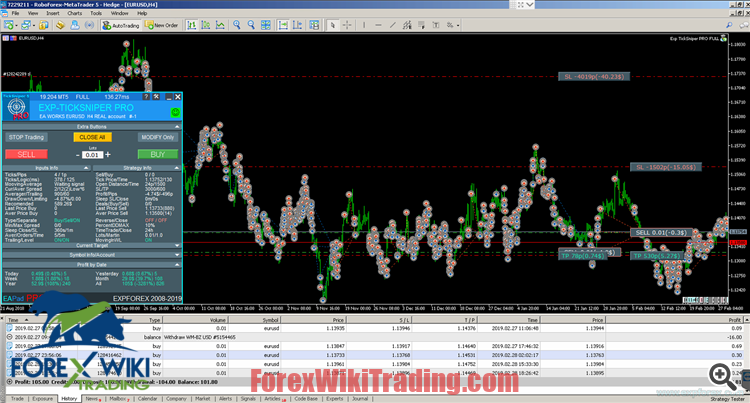The image size is (750, 403).
Task: Open the Insert menu
Action: click(x=53, y=13)
